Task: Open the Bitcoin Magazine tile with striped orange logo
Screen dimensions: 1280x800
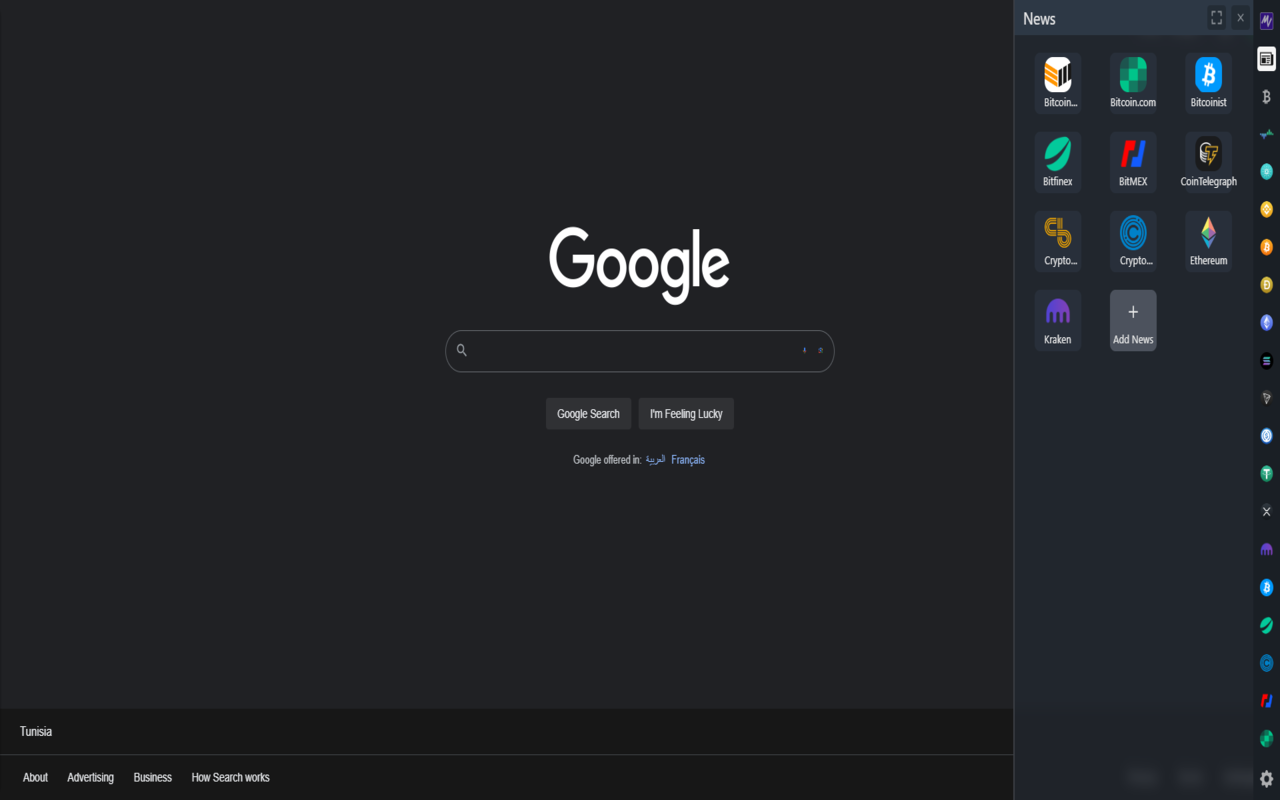Action: 1058,83
